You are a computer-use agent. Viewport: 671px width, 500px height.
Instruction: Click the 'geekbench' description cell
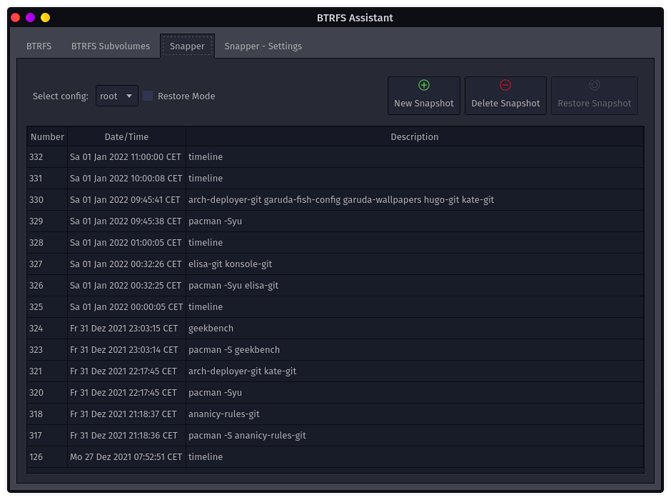tap(414, 328)
